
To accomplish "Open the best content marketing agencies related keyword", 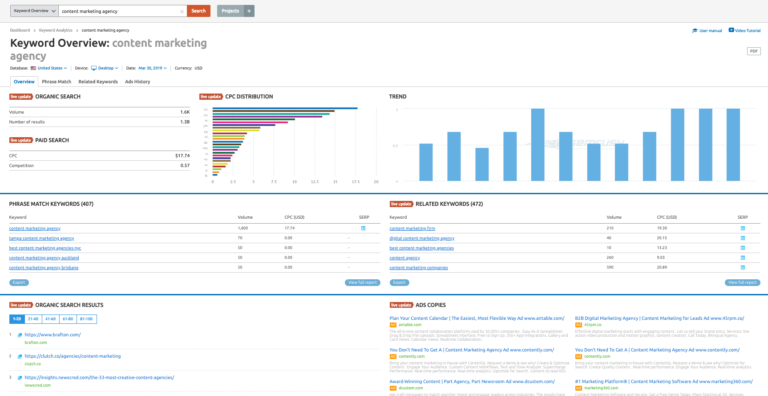I will coord(422,248).
